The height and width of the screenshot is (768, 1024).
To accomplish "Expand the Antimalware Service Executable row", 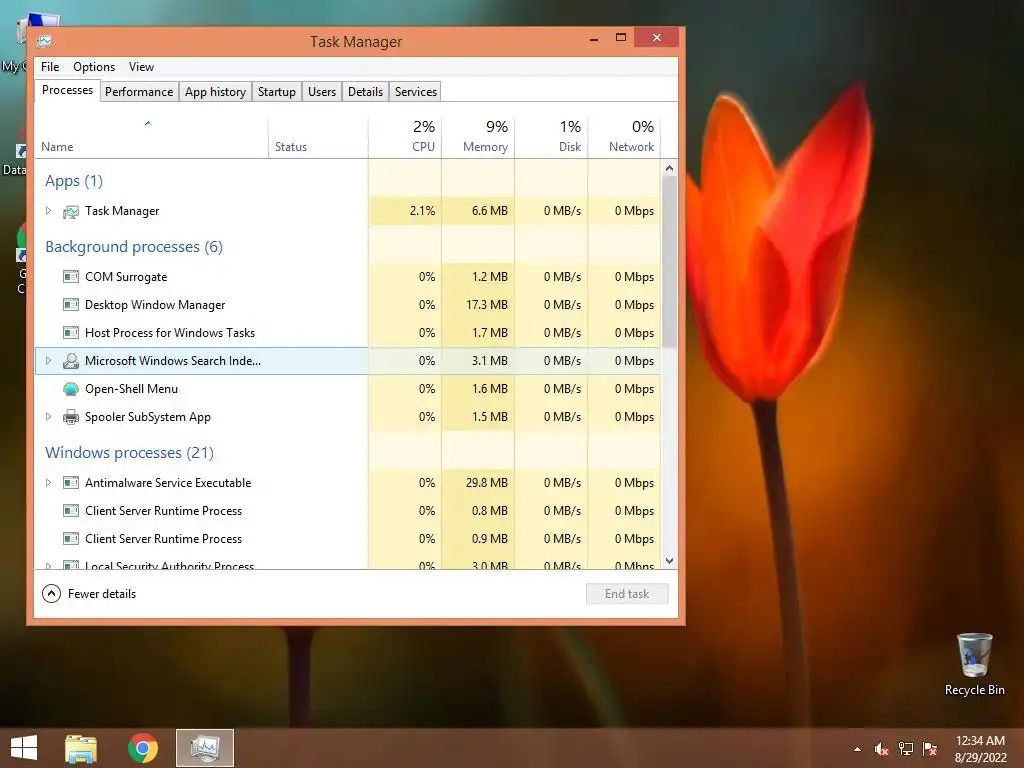I will pos(48,483).
